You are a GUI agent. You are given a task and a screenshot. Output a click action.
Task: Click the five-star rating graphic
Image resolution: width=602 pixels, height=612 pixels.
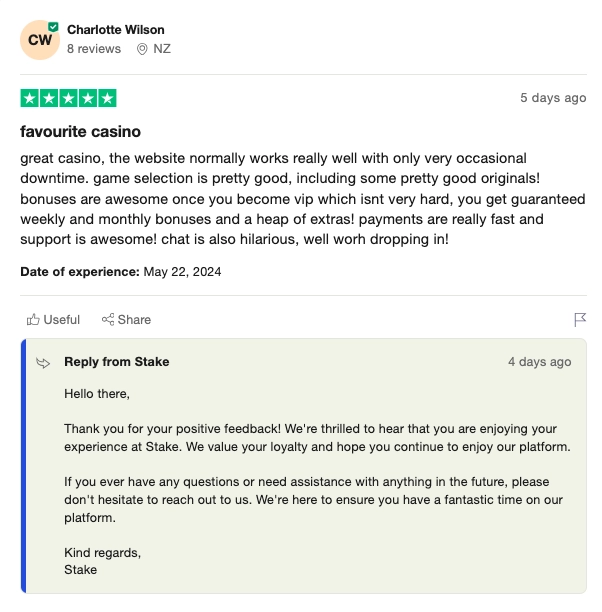[68, 98]
